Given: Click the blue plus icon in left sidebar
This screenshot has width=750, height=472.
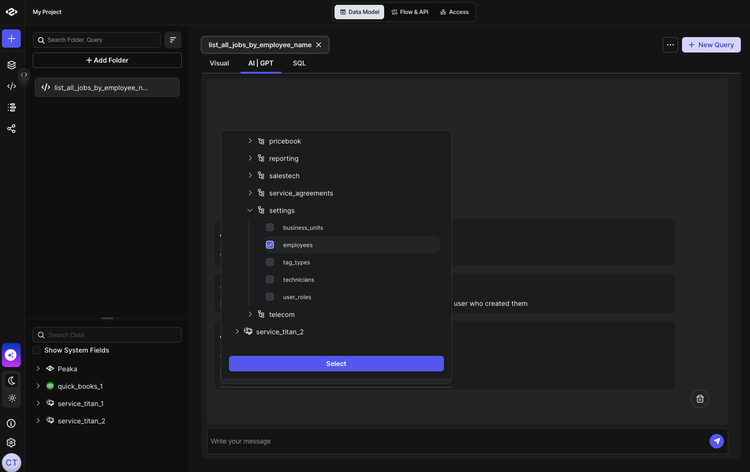Looking at the screenshot, I should point(11,39).
